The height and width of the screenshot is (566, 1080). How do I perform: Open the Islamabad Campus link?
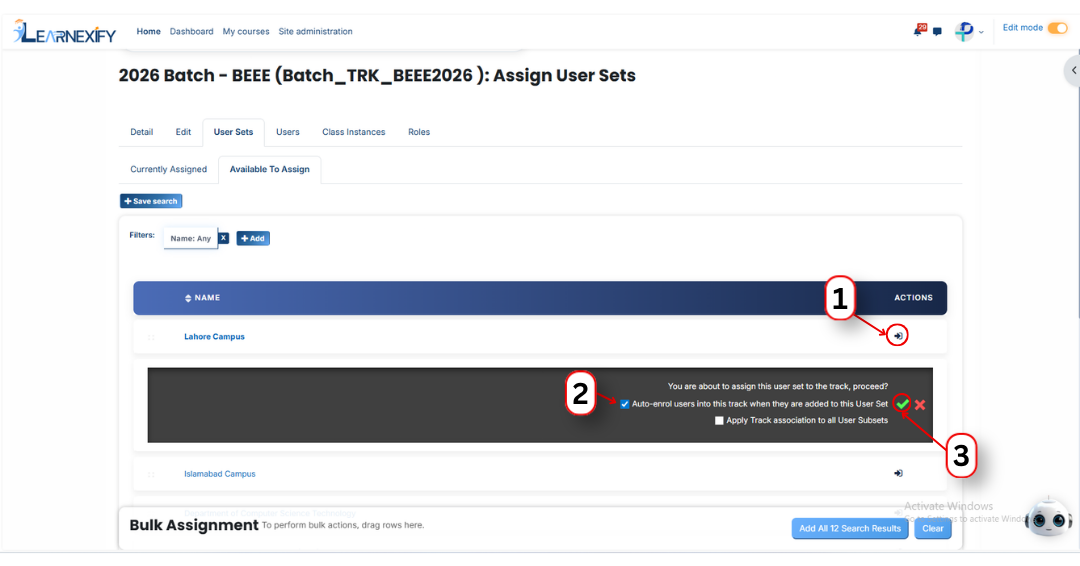220,474
